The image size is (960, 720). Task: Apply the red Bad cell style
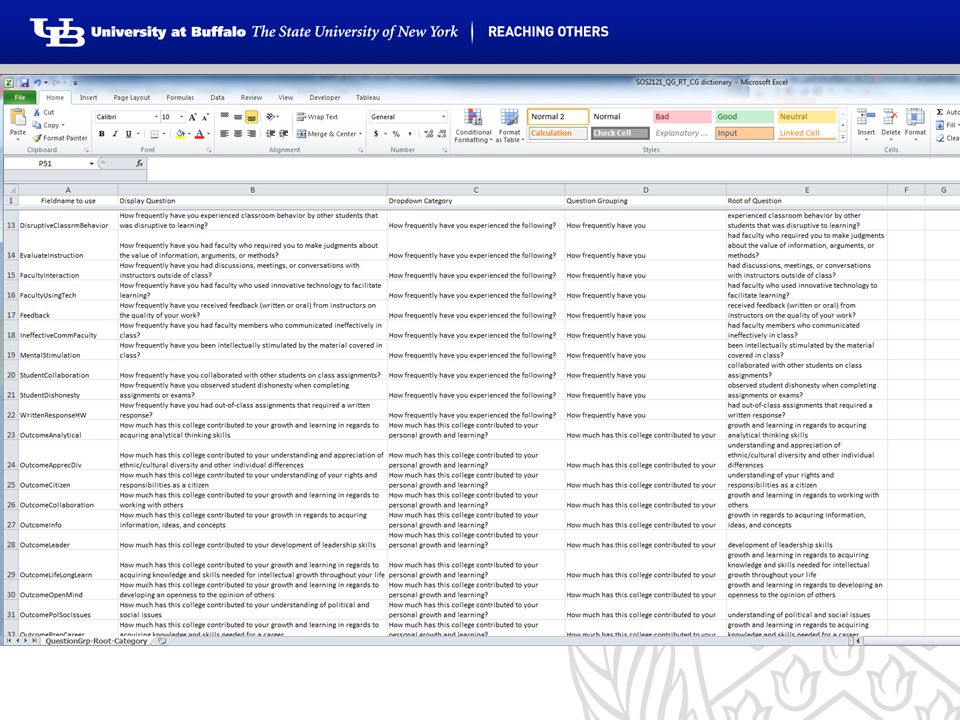(682, 116)
